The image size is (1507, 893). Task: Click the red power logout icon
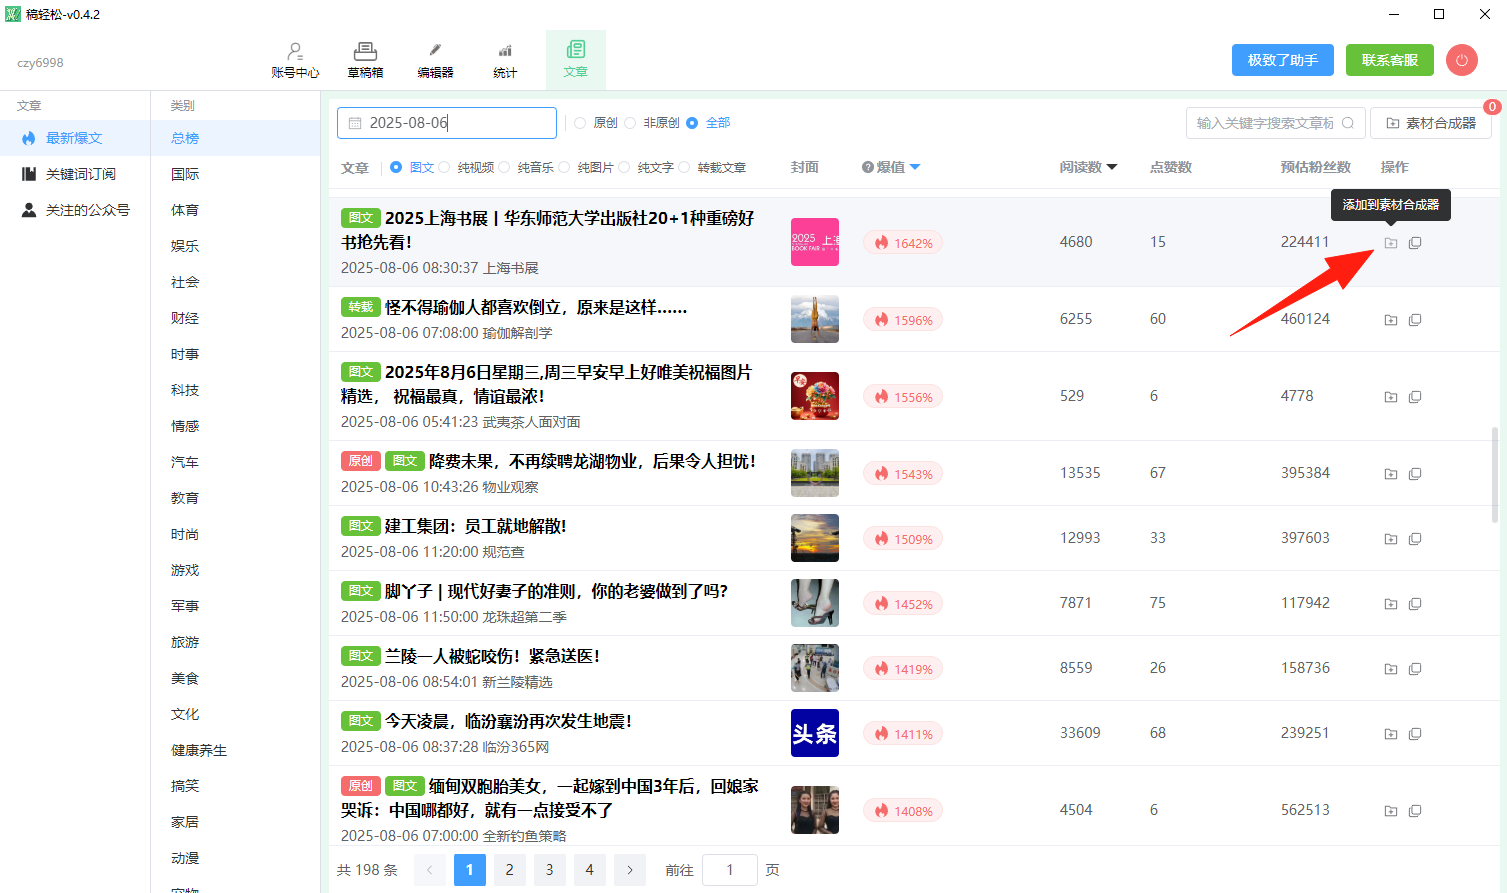(1461, 60)
